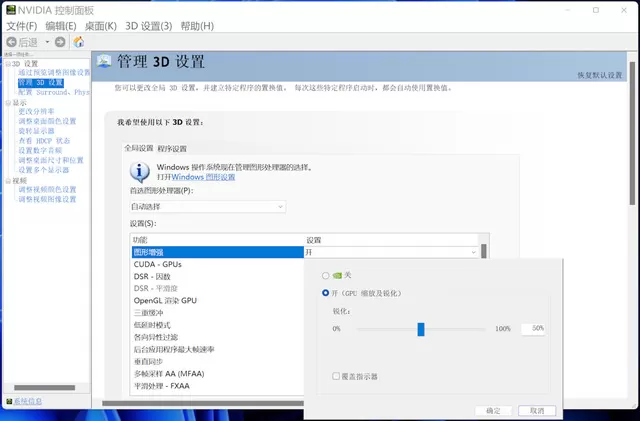The height and width of the screenshot is (421, 640).
Task: Collapse the 显示 tree node
Action: click(8, 103)
